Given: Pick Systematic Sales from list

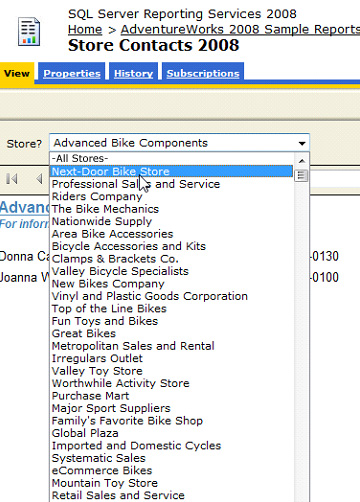Looking at the screenshot, I should (172, 458).
